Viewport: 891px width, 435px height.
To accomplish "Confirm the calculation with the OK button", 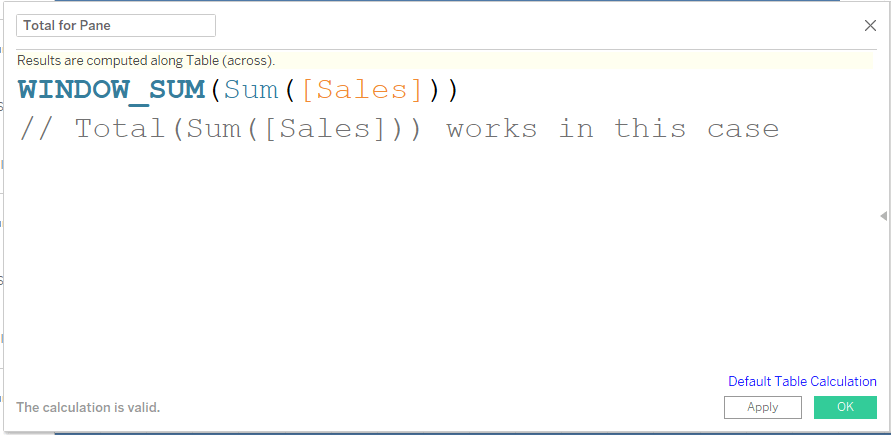I will [x=846, y=407].
